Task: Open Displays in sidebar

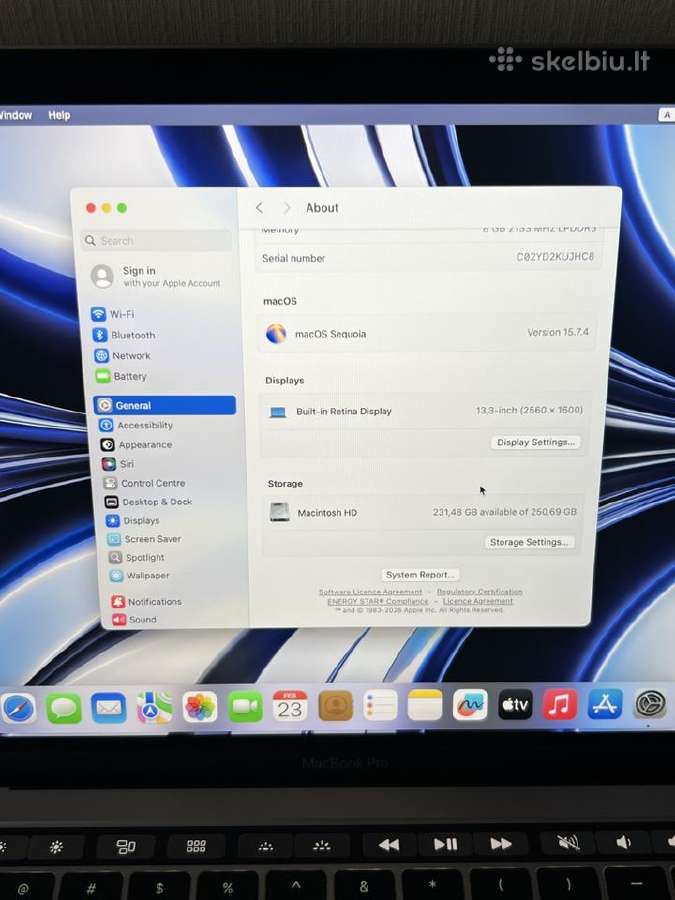Action: click(x=133, y=521)
